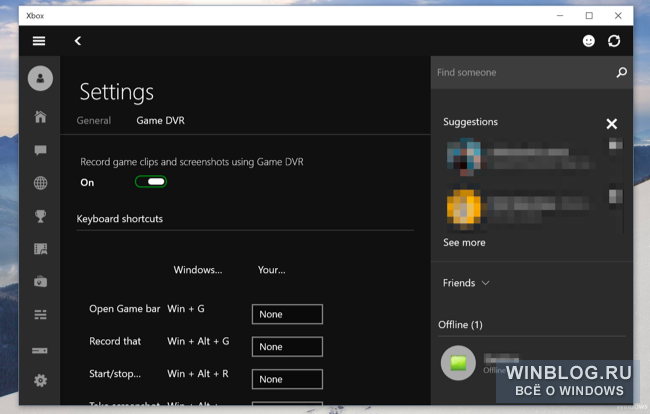Open Achievements trophy icon
The height and width of the screenshot is (414, 650).
(40, 216)
